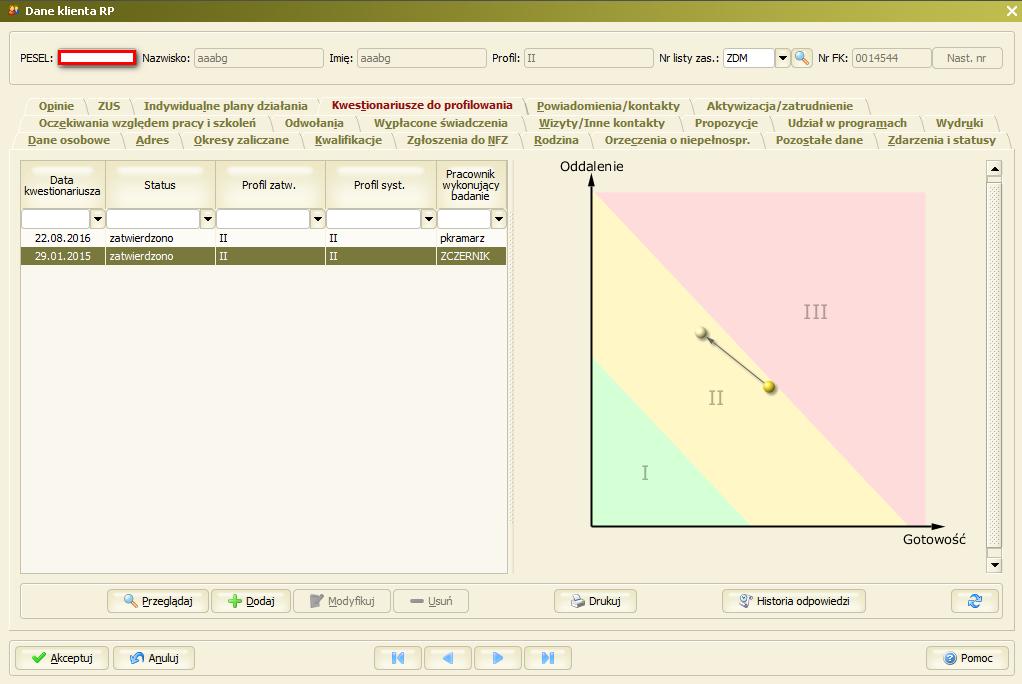Click the chart scrollbar down arrow
This screenshot has height=684, width=1022.
pos(994,565)
